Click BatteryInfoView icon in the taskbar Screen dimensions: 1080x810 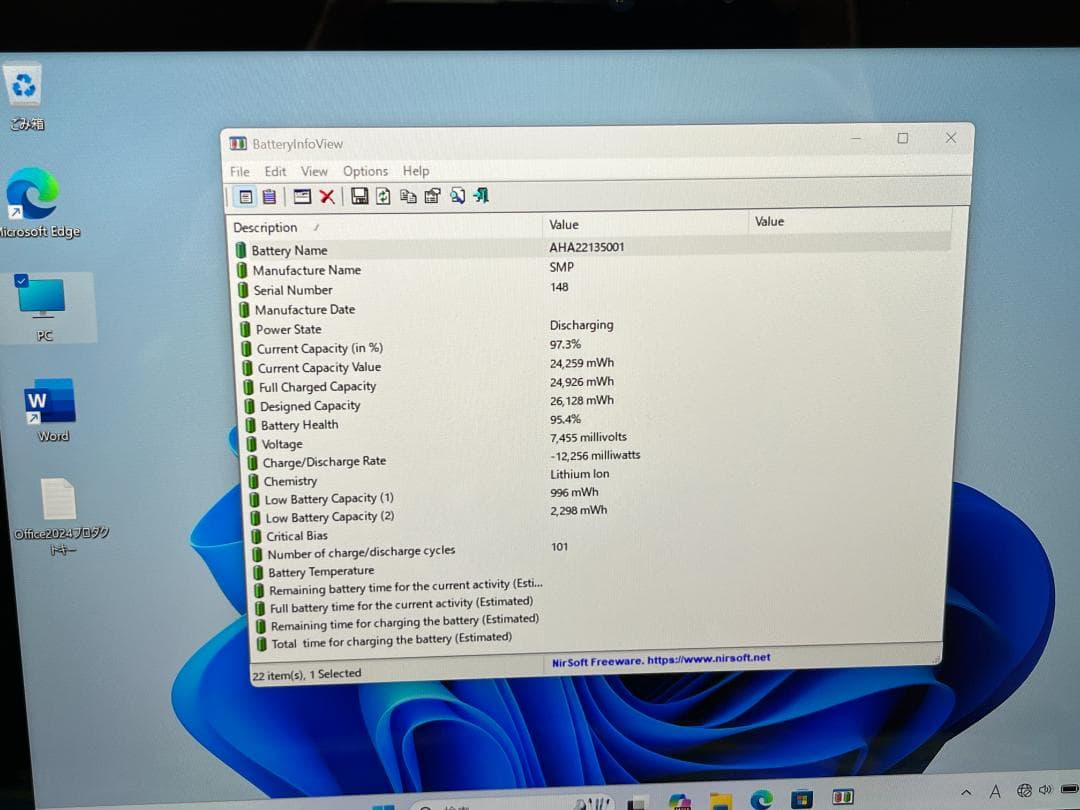[x=842, y=798]
